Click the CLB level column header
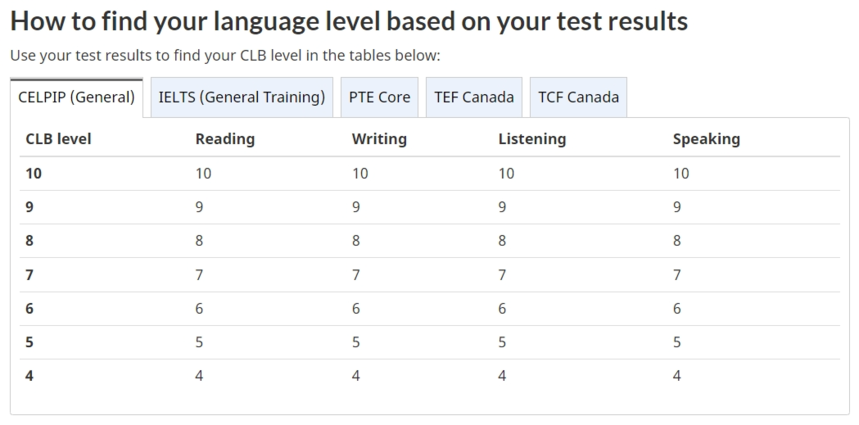This screenshot has width=859, height=425. [58, 140]
